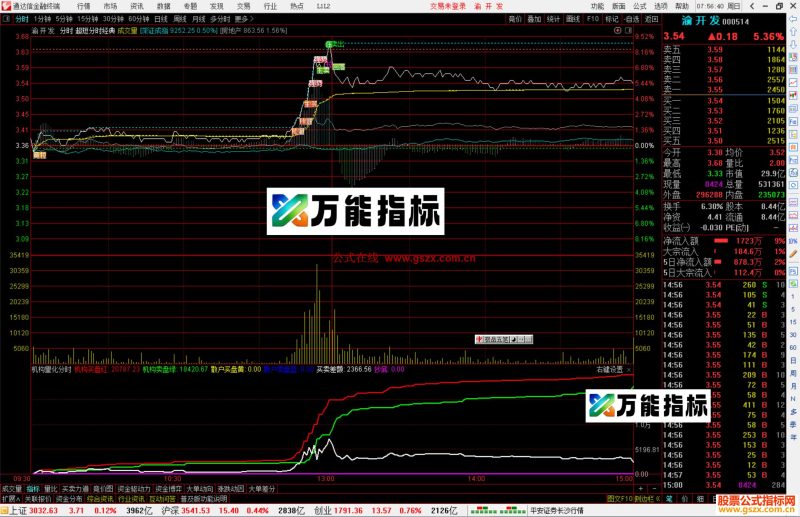Select the 资金驱动力 indicator tab
The image size is (800, 517).
pyautogui.click(x=134, y=489)
